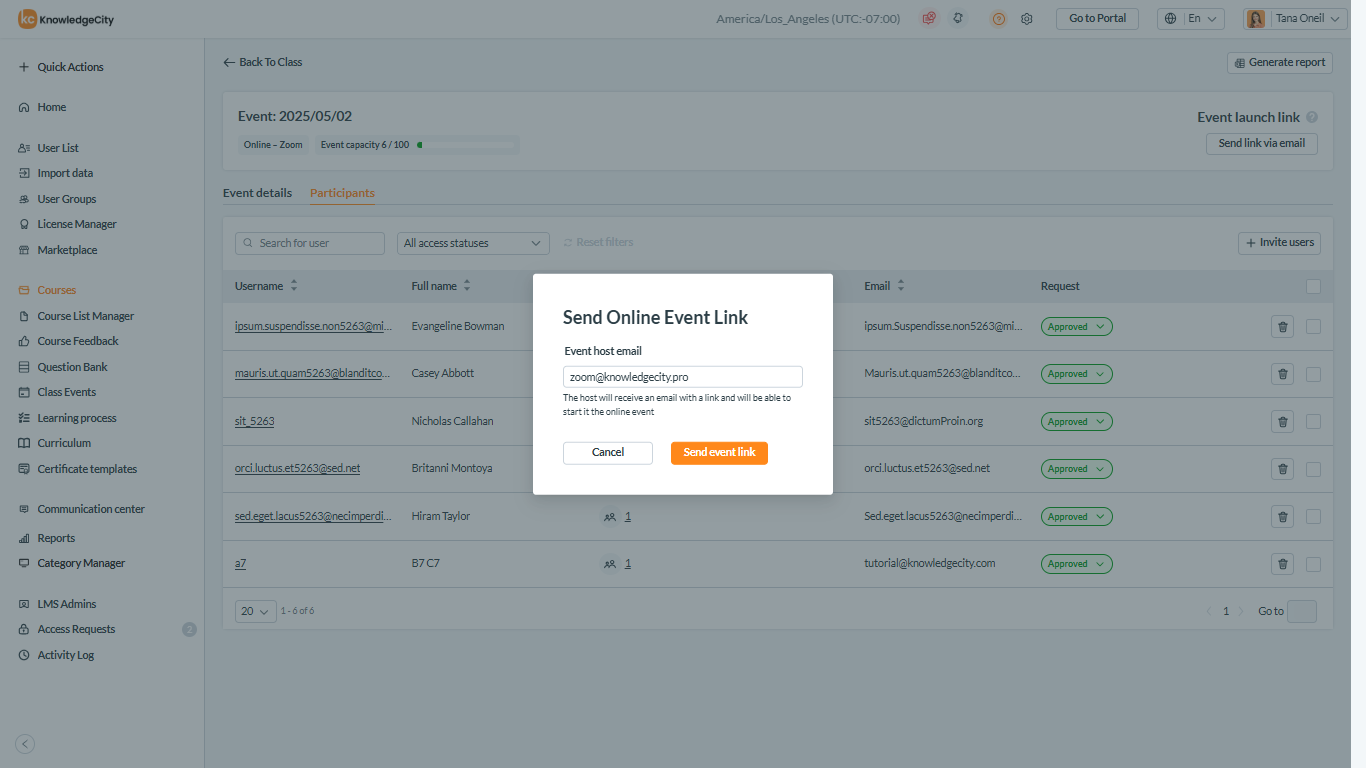The height and width of the screenshot is (768, 1366).
Task: Sort by Username column arrows
Action: pyautogui.click(x=294, y=286)
